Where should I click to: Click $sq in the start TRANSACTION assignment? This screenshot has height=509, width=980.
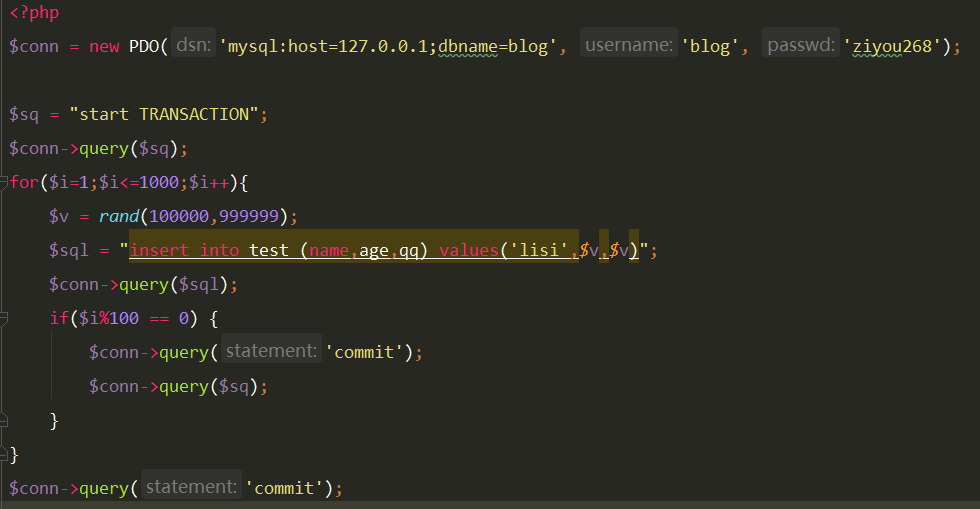pos(24,114)
